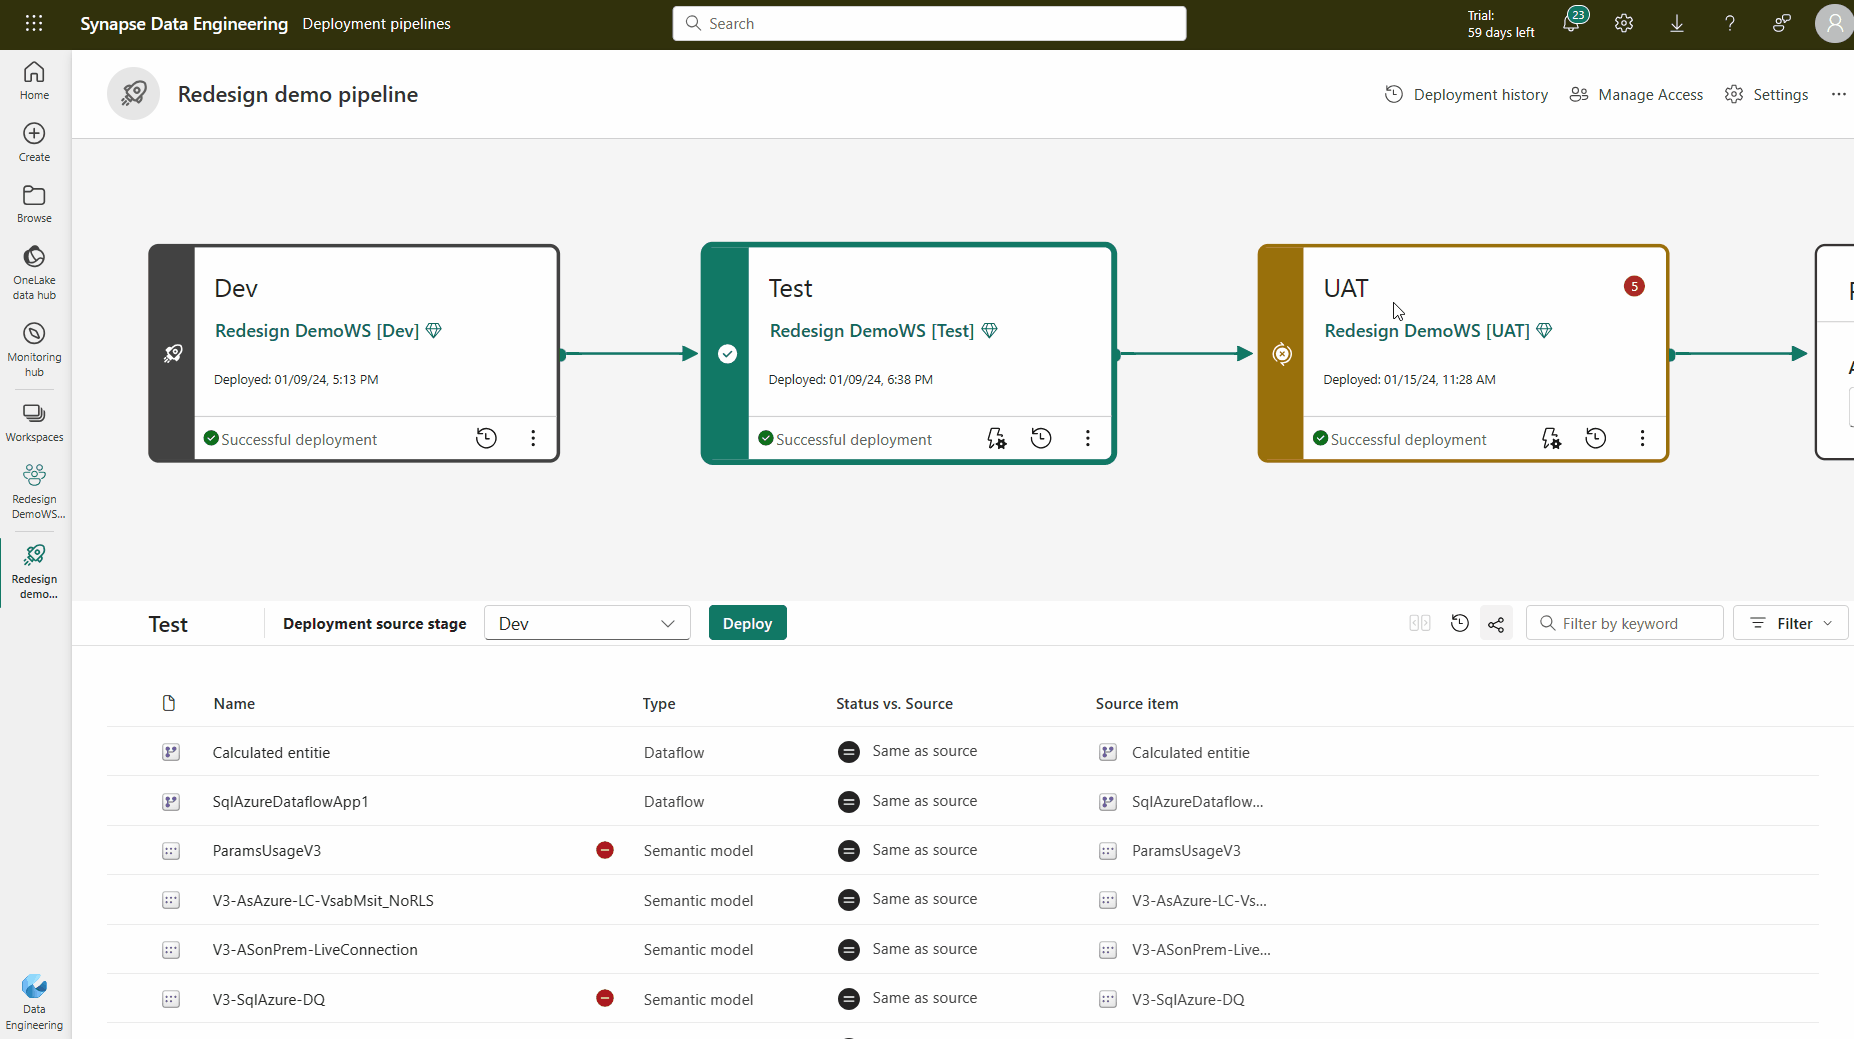Select the Dev stage card
Image resolution: width=1854 pixels, height=1039 pixels.
[354, 353]
